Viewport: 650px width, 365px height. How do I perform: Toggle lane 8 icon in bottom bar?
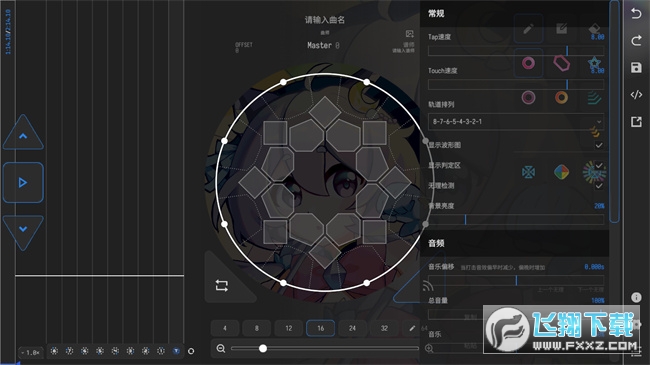pyautogui.click(x=54, y=351)
